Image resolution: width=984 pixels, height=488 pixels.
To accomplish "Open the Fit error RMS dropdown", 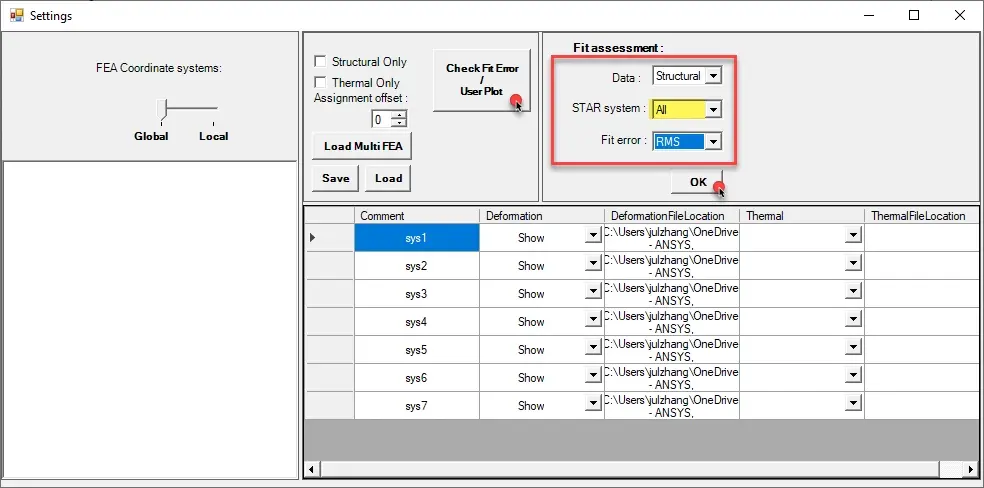I will [712, 142].
